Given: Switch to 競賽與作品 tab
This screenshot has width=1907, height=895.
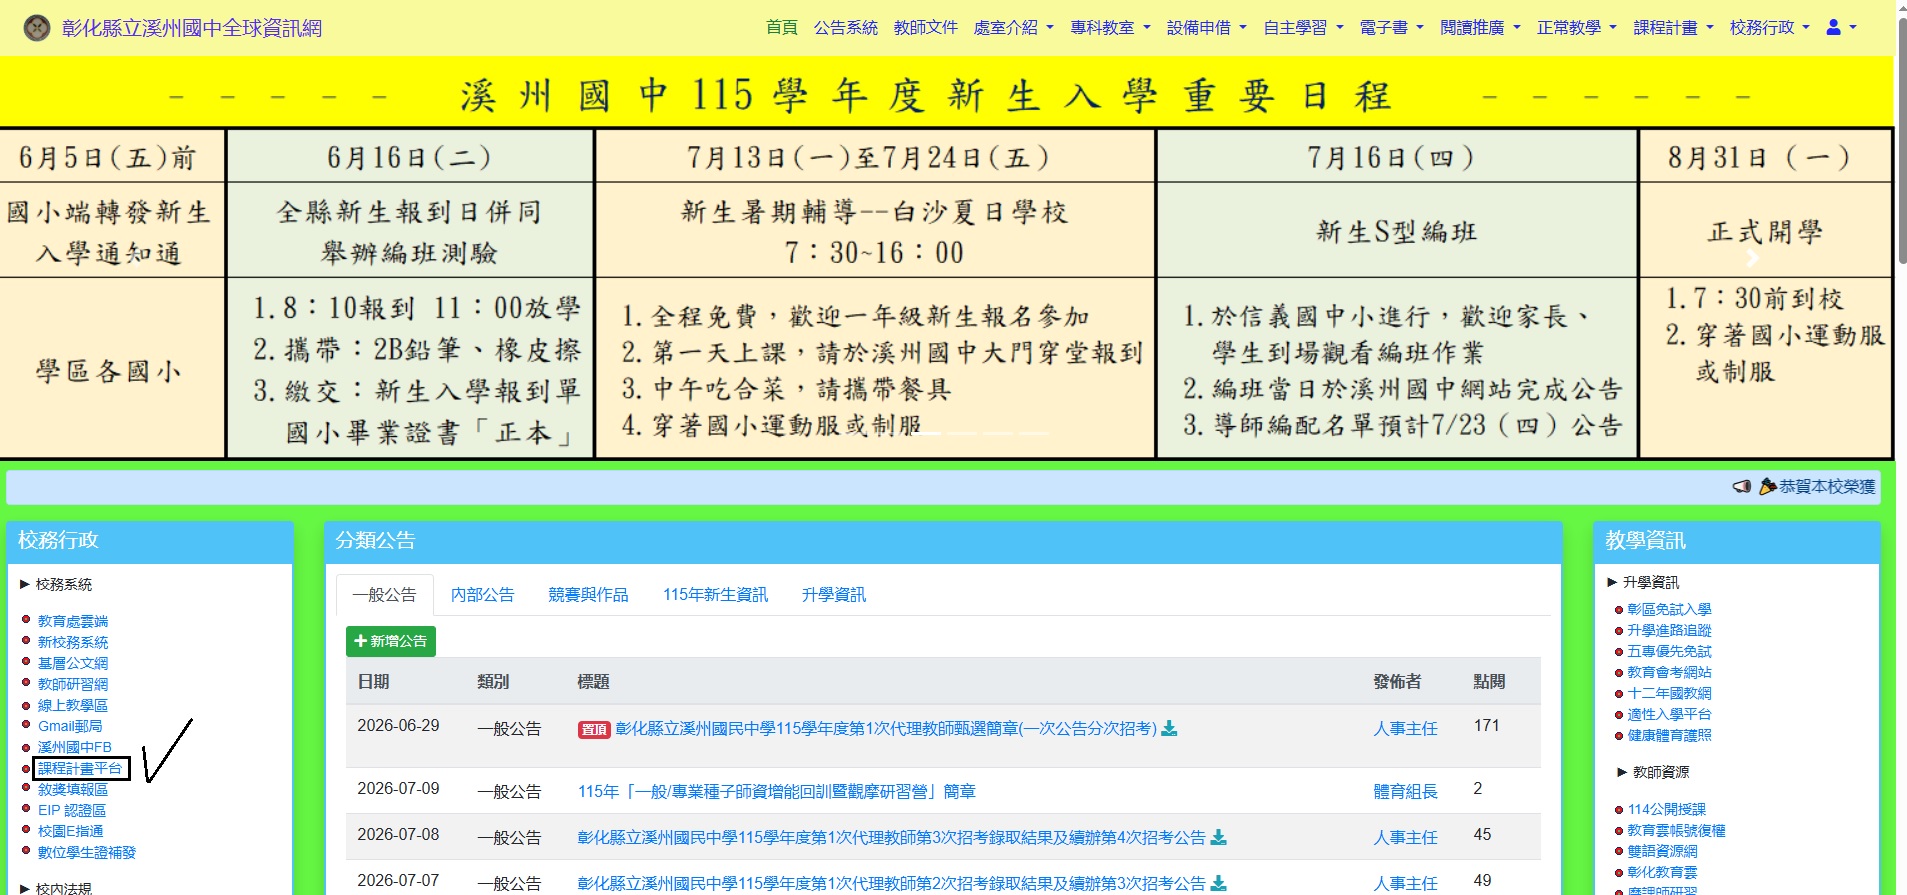Looking at the screenshot, I should (x=588, y=595).
